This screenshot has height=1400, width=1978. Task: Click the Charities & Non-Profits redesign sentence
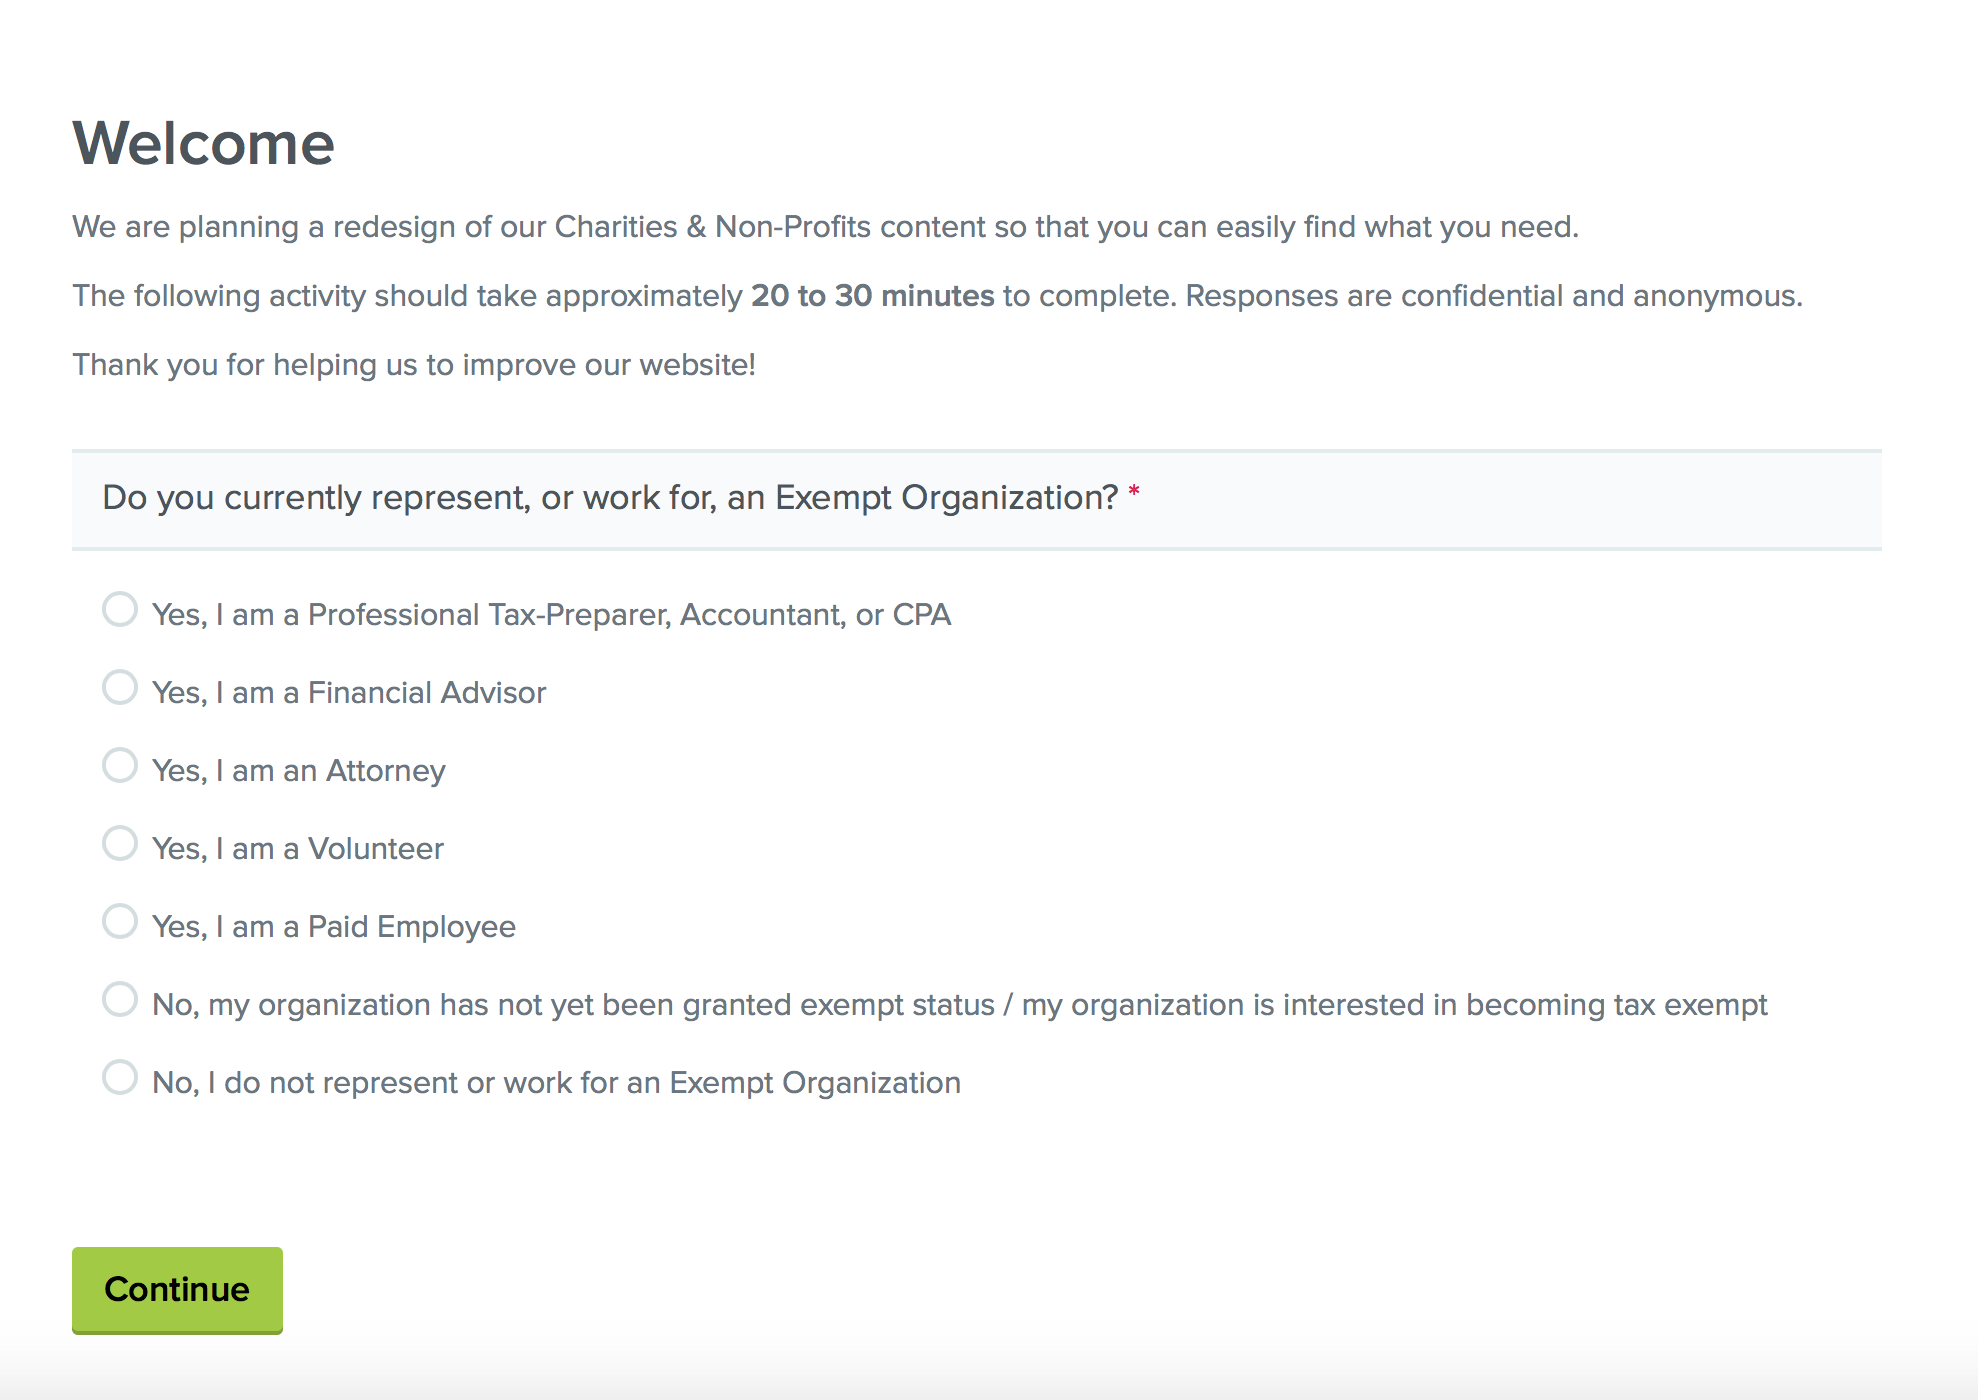[x=825, y=227]
